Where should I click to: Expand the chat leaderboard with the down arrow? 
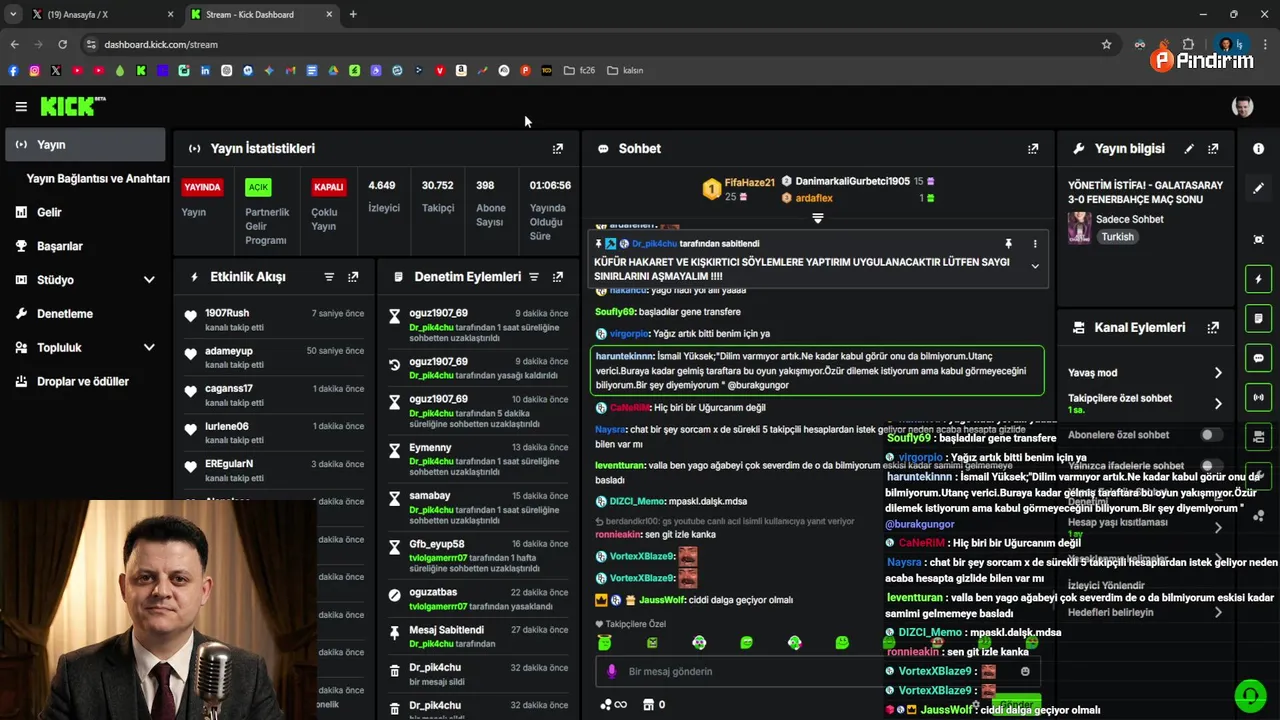pos(817,217)
